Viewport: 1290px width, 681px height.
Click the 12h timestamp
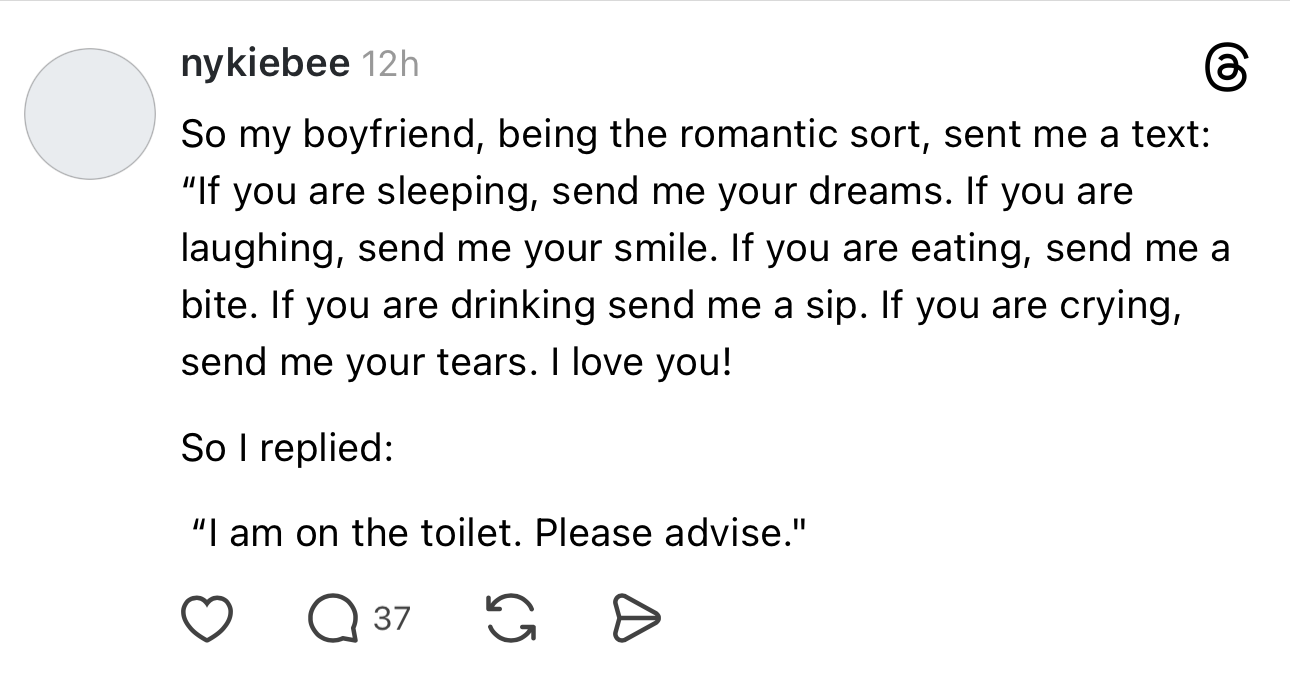[388, 65]
